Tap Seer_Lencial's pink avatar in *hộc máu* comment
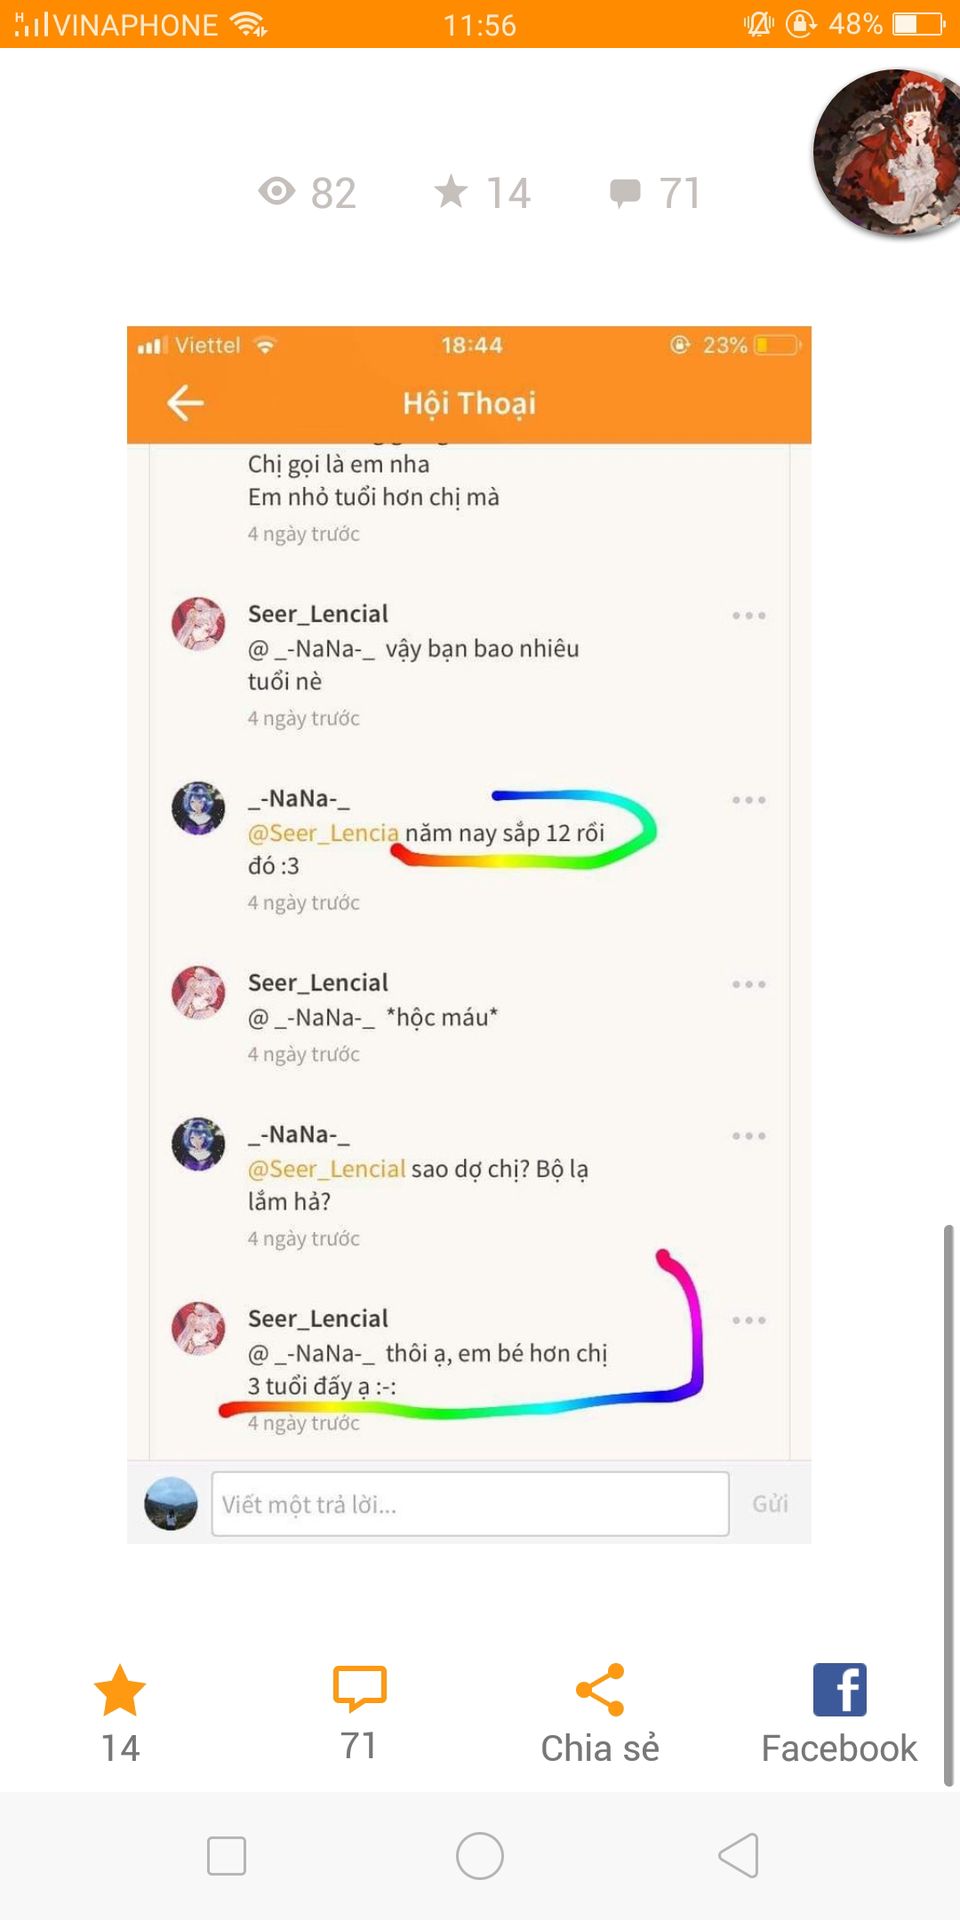 pyautogui.click(x=198, y=992)
